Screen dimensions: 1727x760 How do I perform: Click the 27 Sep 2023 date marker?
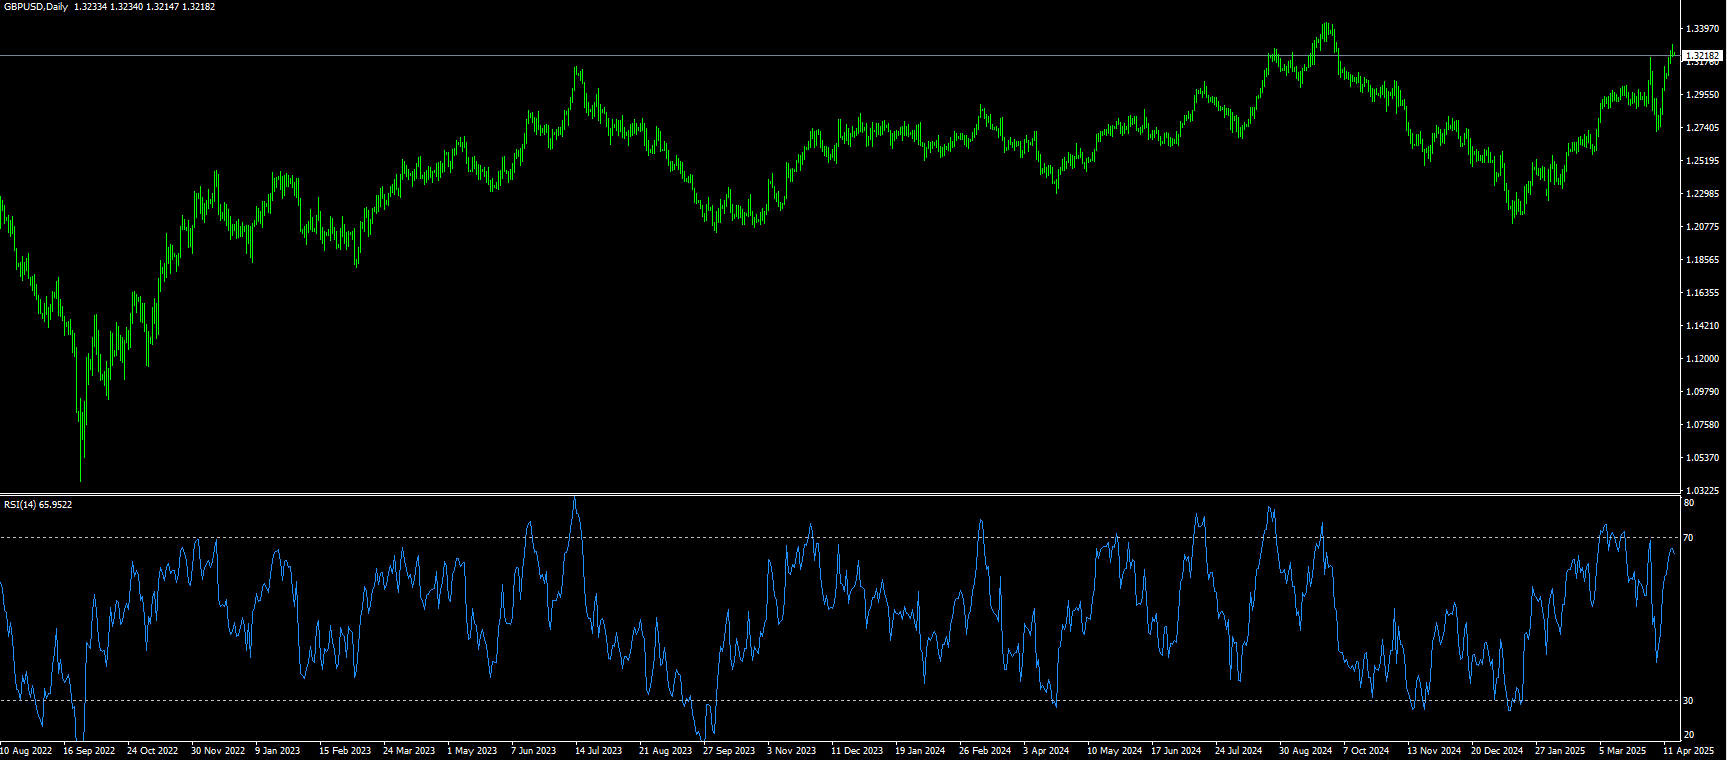[x=729, y=751]
